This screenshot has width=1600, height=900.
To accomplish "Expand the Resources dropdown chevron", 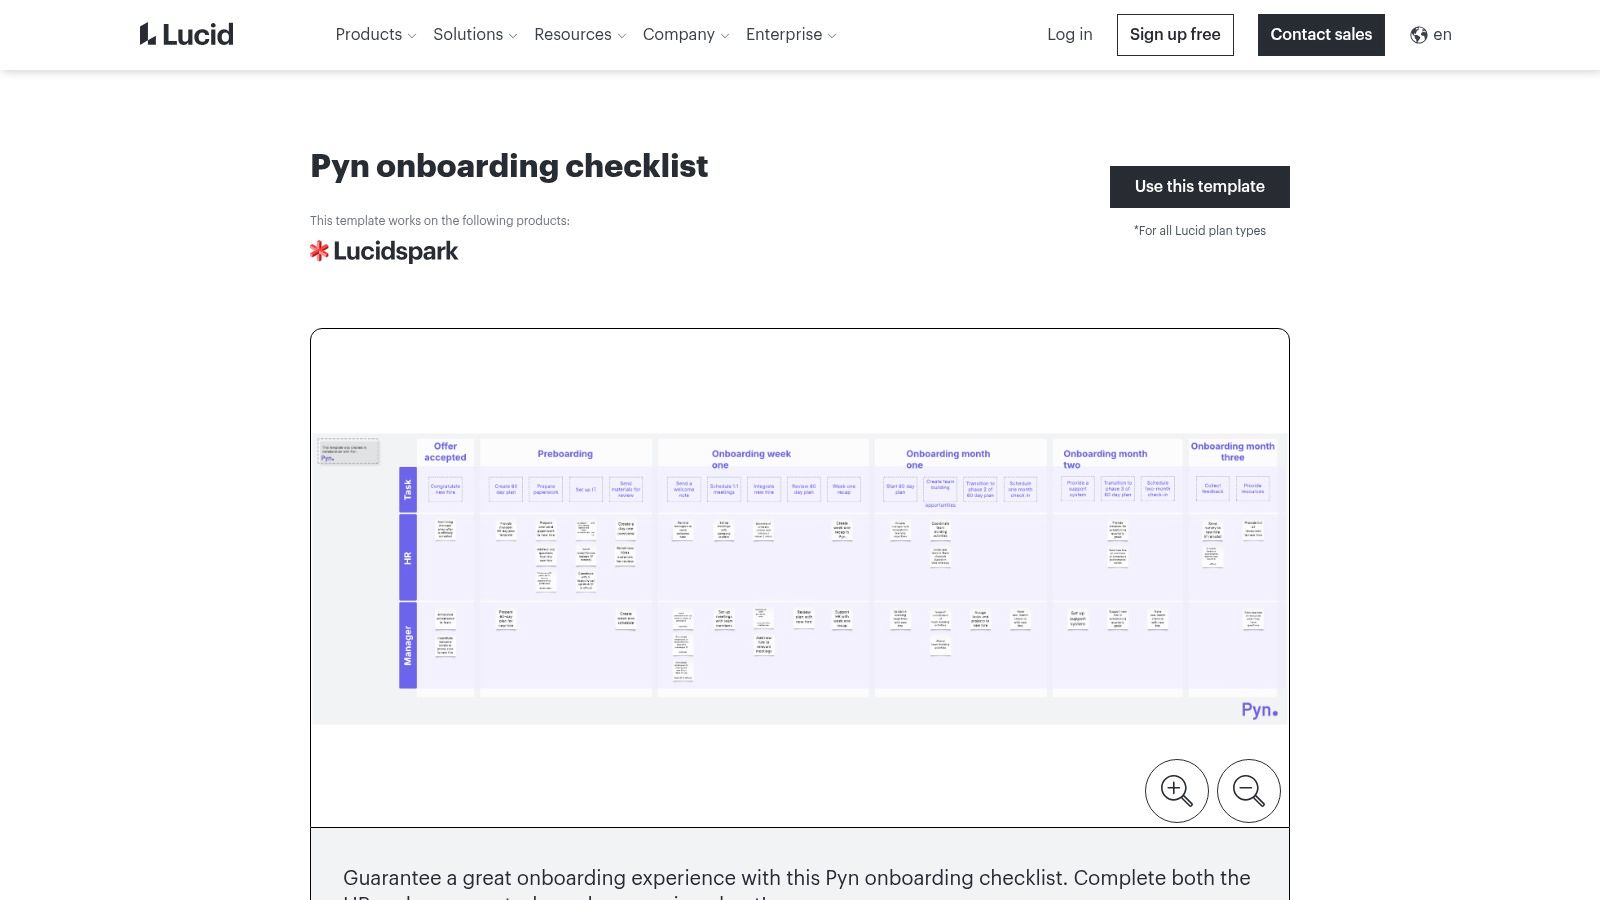I will point(621,35).
